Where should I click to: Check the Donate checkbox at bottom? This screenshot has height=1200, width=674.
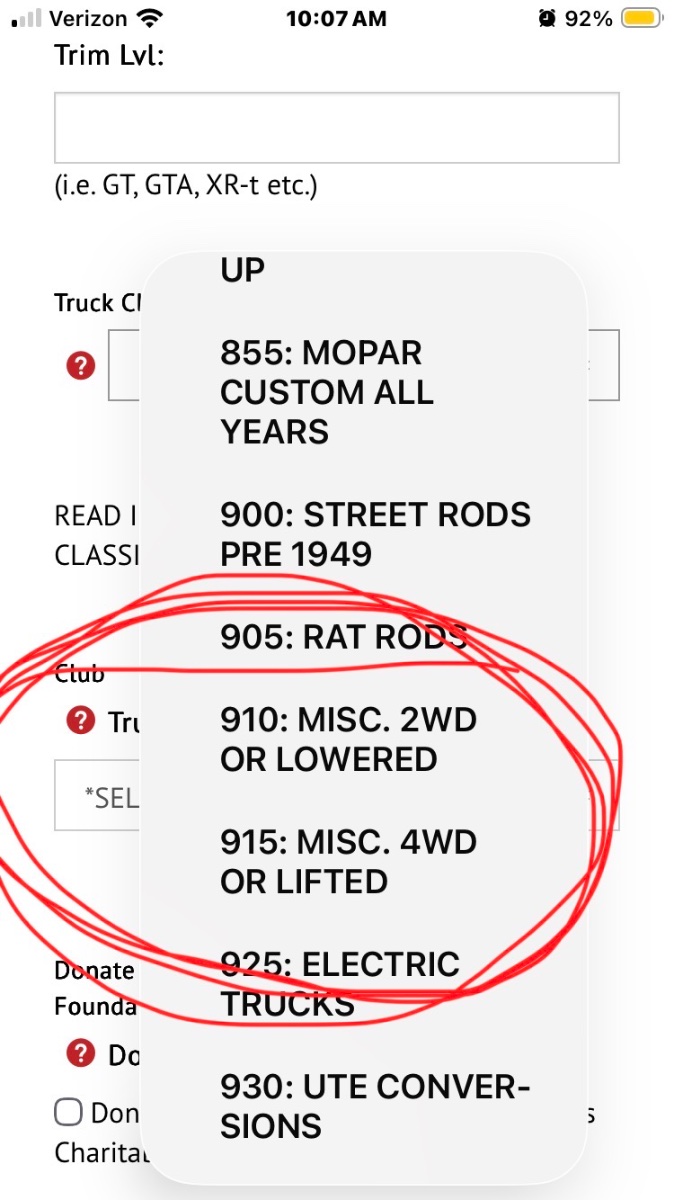(68, 1112)
